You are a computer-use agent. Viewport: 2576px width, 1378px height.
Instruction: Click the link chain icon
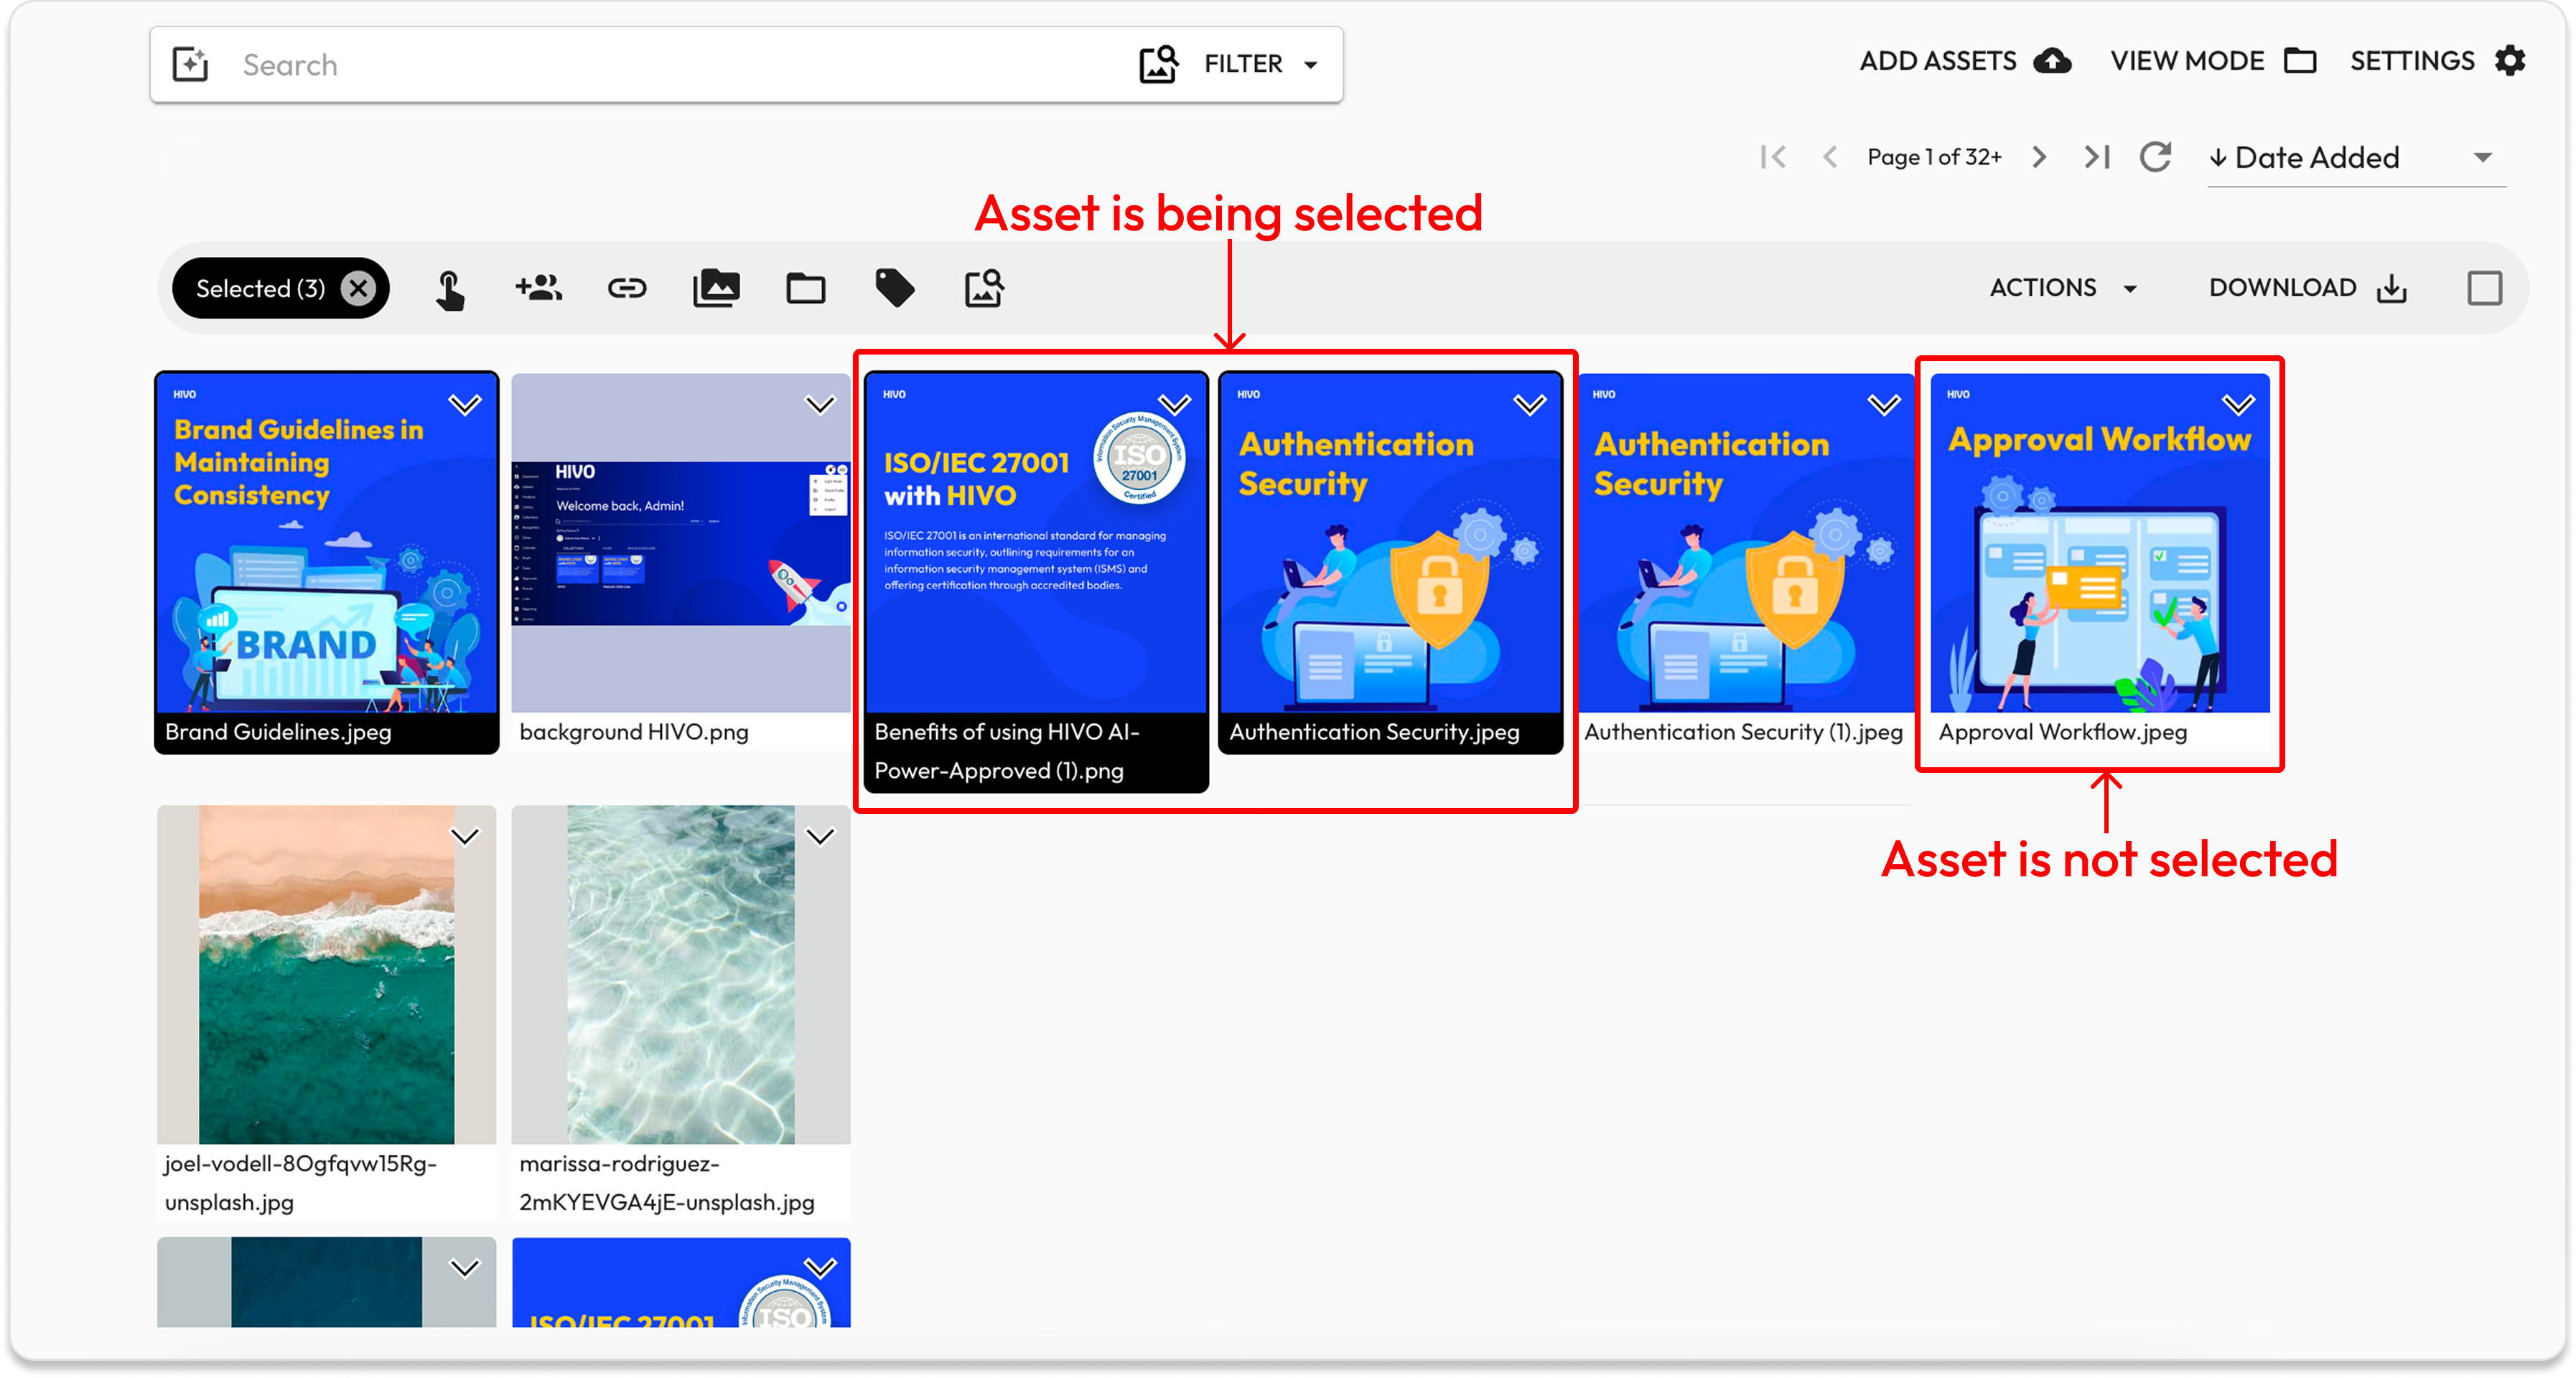pyautogui.click(x=627, y=289)
